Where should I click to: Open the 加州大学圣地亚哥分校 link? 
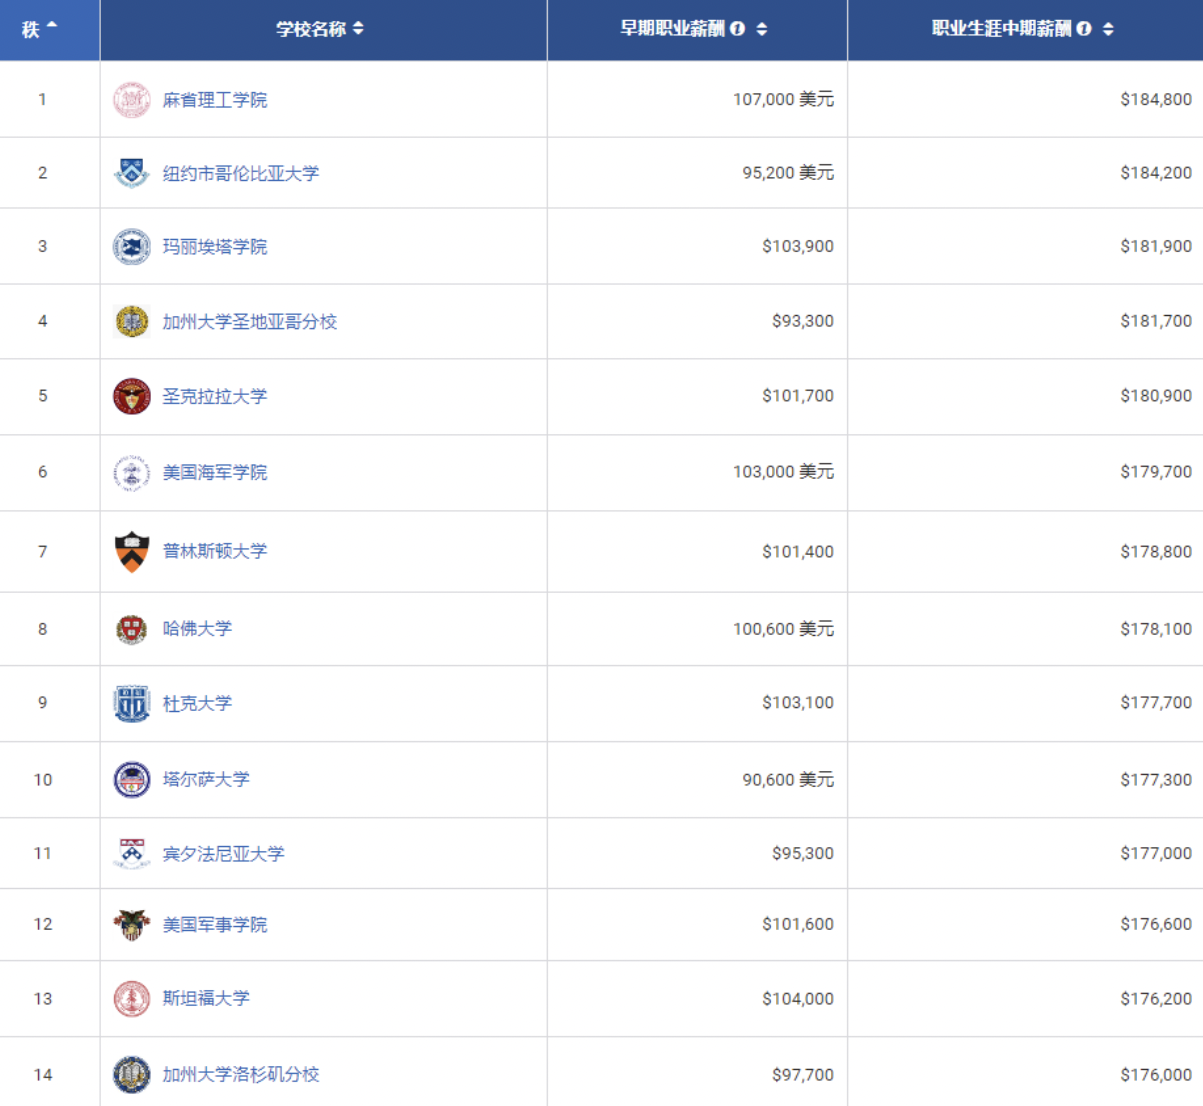250,321
